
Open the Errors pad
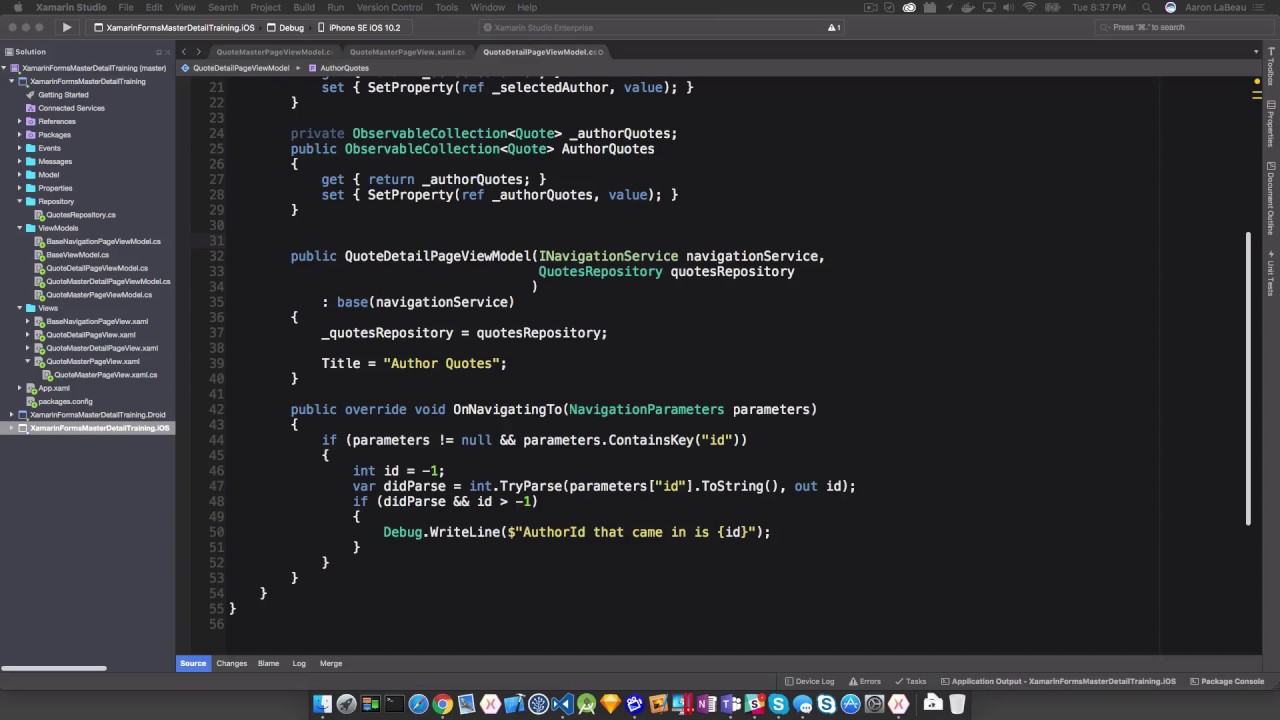[x=864, y=681]
